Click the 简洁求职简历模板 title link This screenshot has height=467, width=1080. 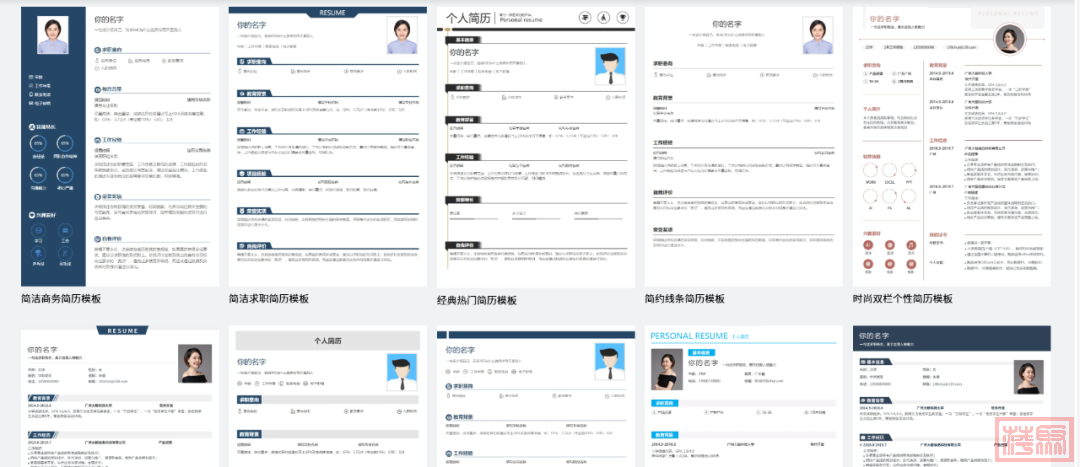click(x=269, y=298)
